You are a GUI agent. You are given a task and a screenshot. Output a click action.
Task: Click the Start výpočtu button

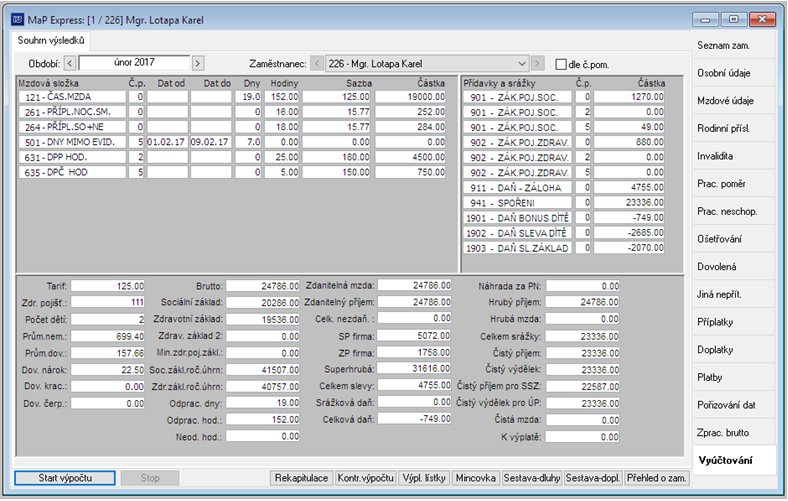65,477
